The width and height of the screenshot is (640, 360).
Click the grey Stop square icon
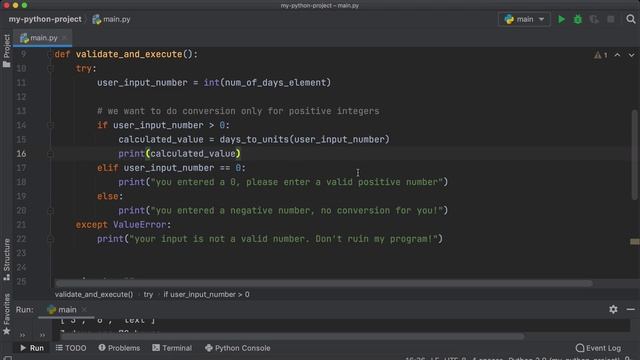611,19
